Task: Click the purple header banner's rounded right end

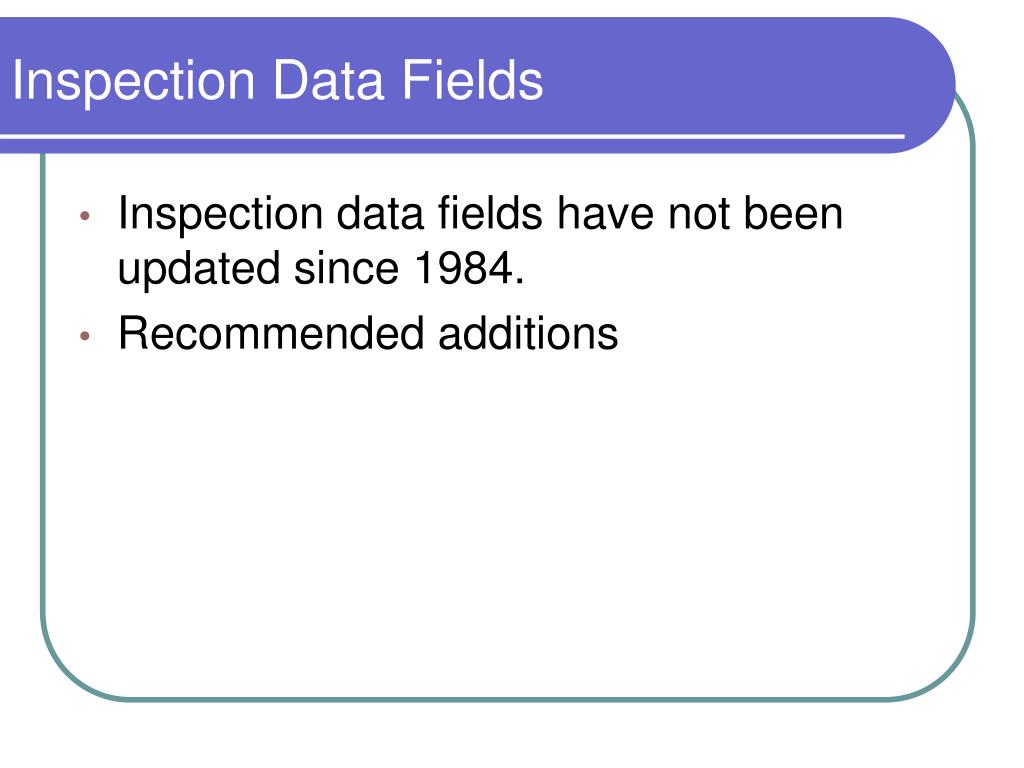Action: (921, 85)
